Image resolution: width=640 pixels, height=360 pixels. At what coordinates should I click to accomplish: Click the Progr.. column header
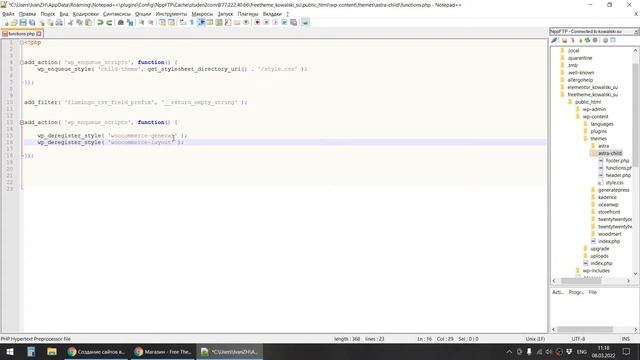pos(576,292)
